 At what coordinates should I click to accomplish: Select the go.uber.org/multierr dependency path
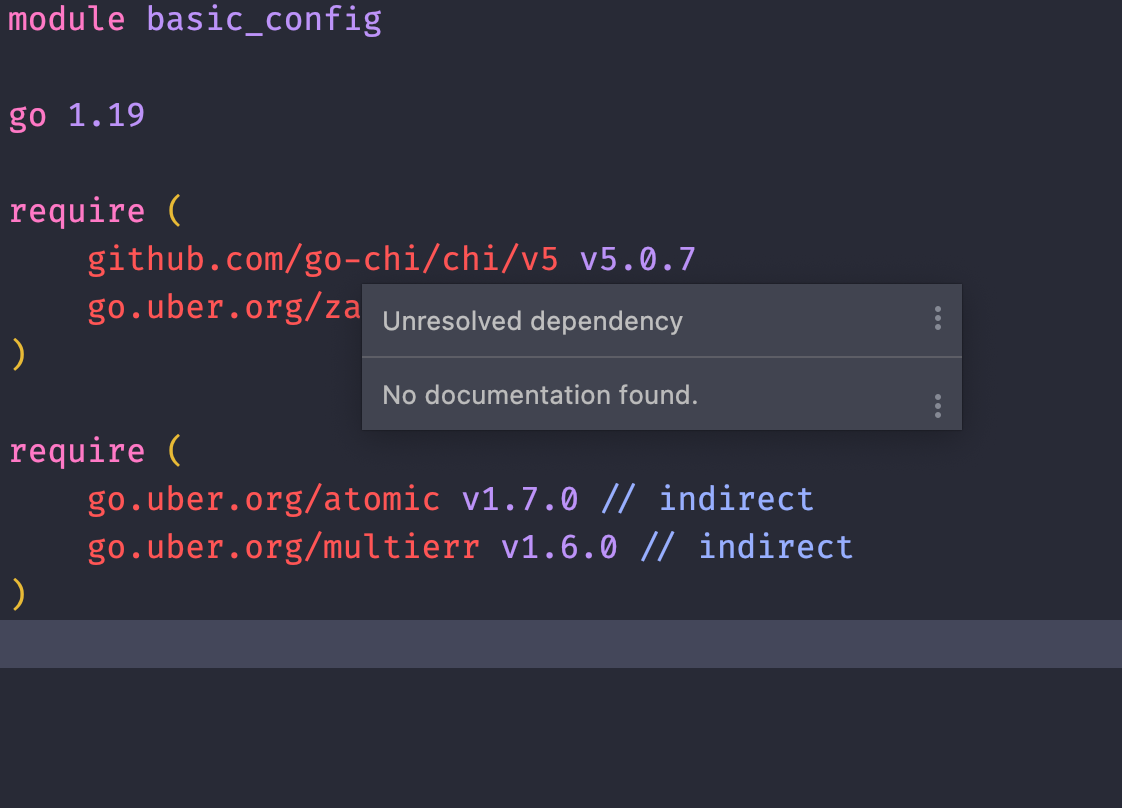coord(283,547)
